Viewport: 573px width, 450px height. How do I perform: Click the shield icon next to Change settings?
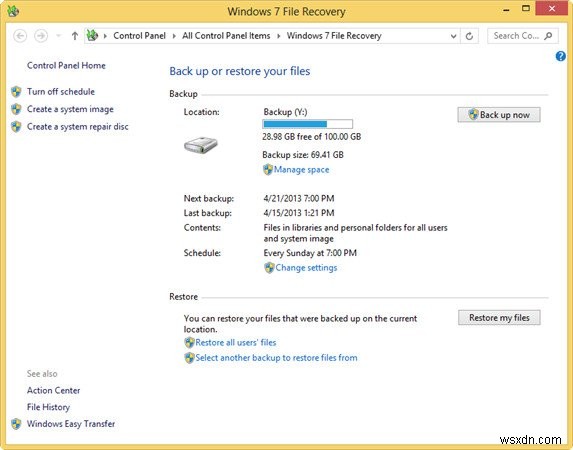pyautogui.click(x=269, y=268)
